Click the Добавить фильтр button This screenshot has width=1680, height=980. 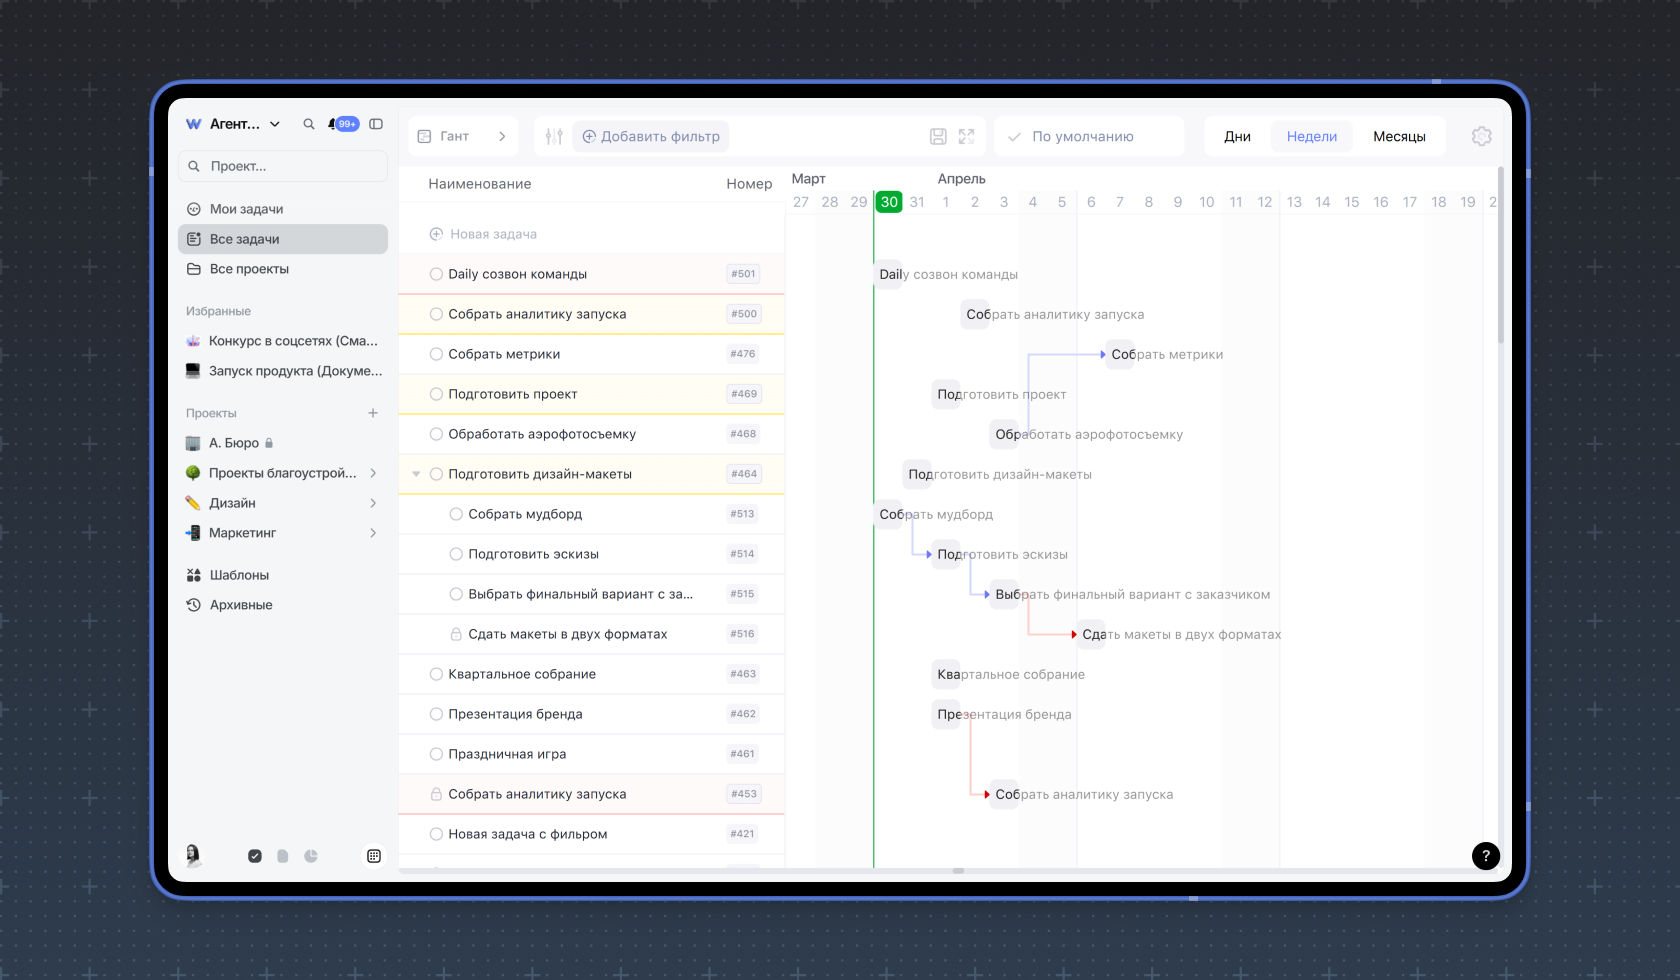pyautogui.click(x=651, y=136)
